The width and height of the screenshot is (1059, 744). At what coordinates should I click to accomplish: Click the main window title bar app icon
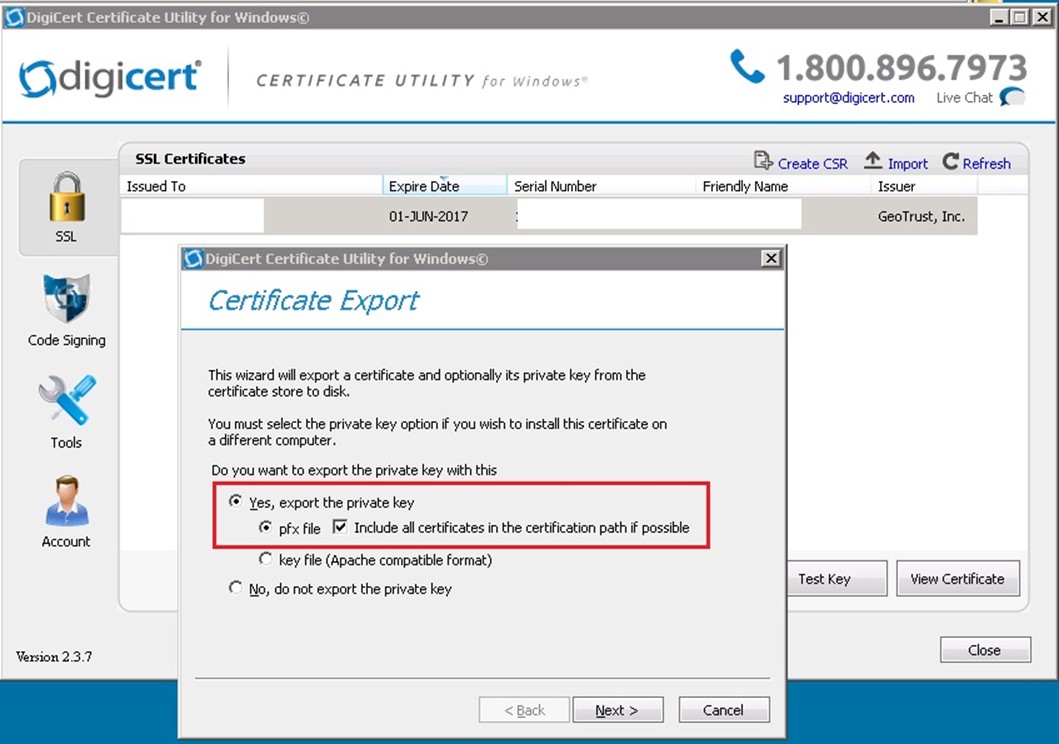click(x=14, y=17)
